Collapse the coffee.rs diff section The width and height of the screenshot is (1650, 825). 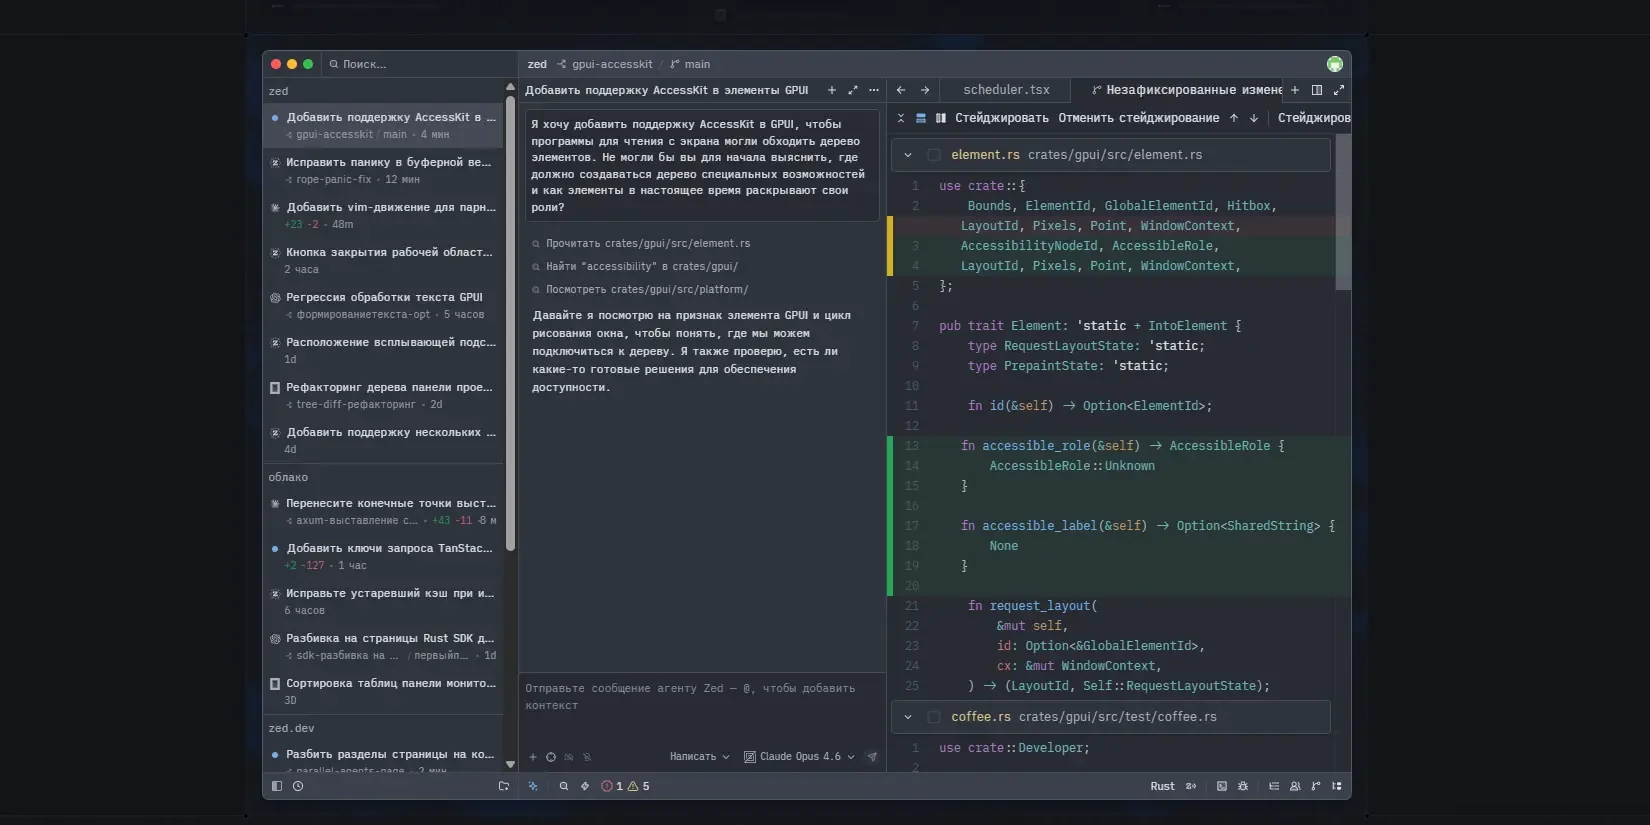[908, 717]
